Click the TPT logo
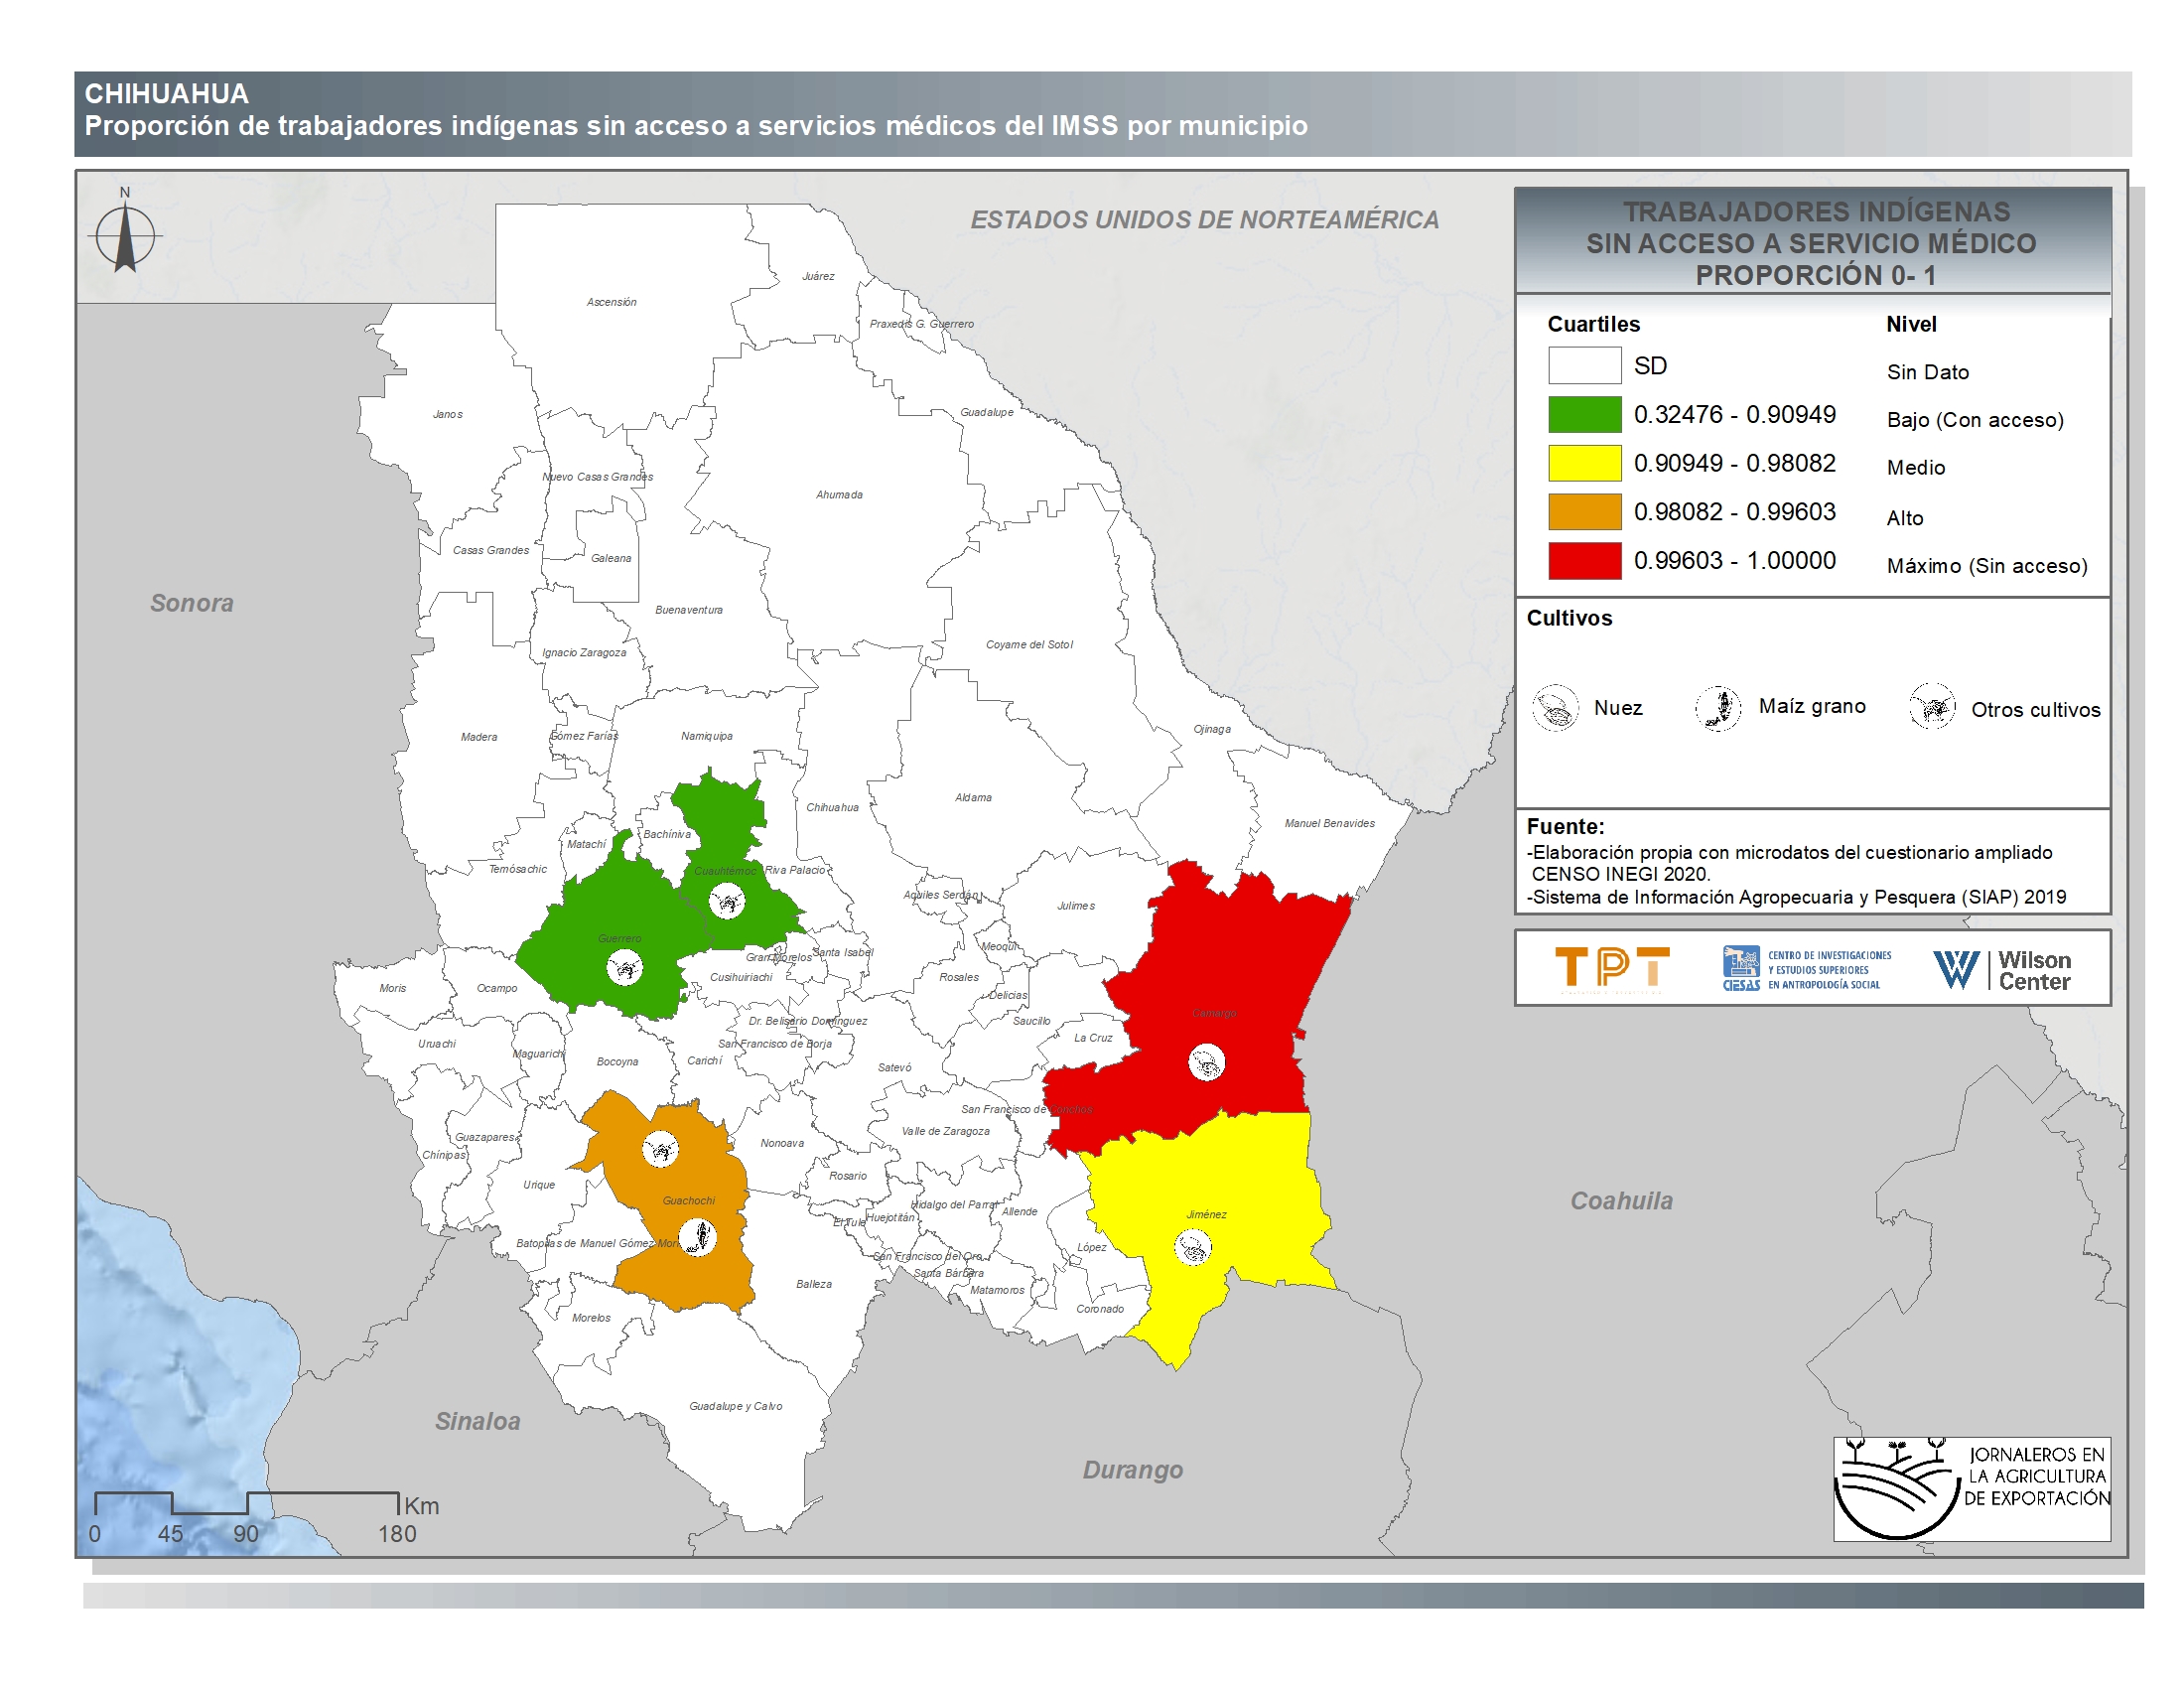This screenshot has height=1688, width=2184. [1611, 969]
